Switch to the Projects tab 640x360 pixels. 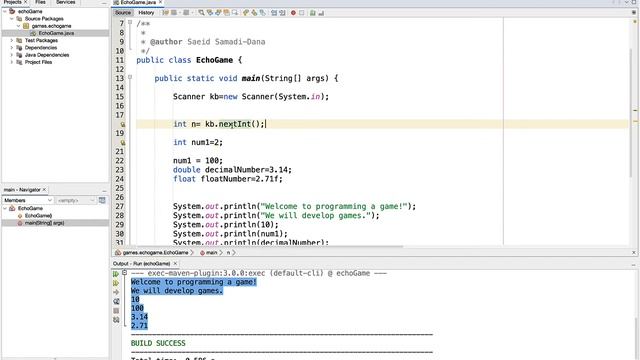12,2
